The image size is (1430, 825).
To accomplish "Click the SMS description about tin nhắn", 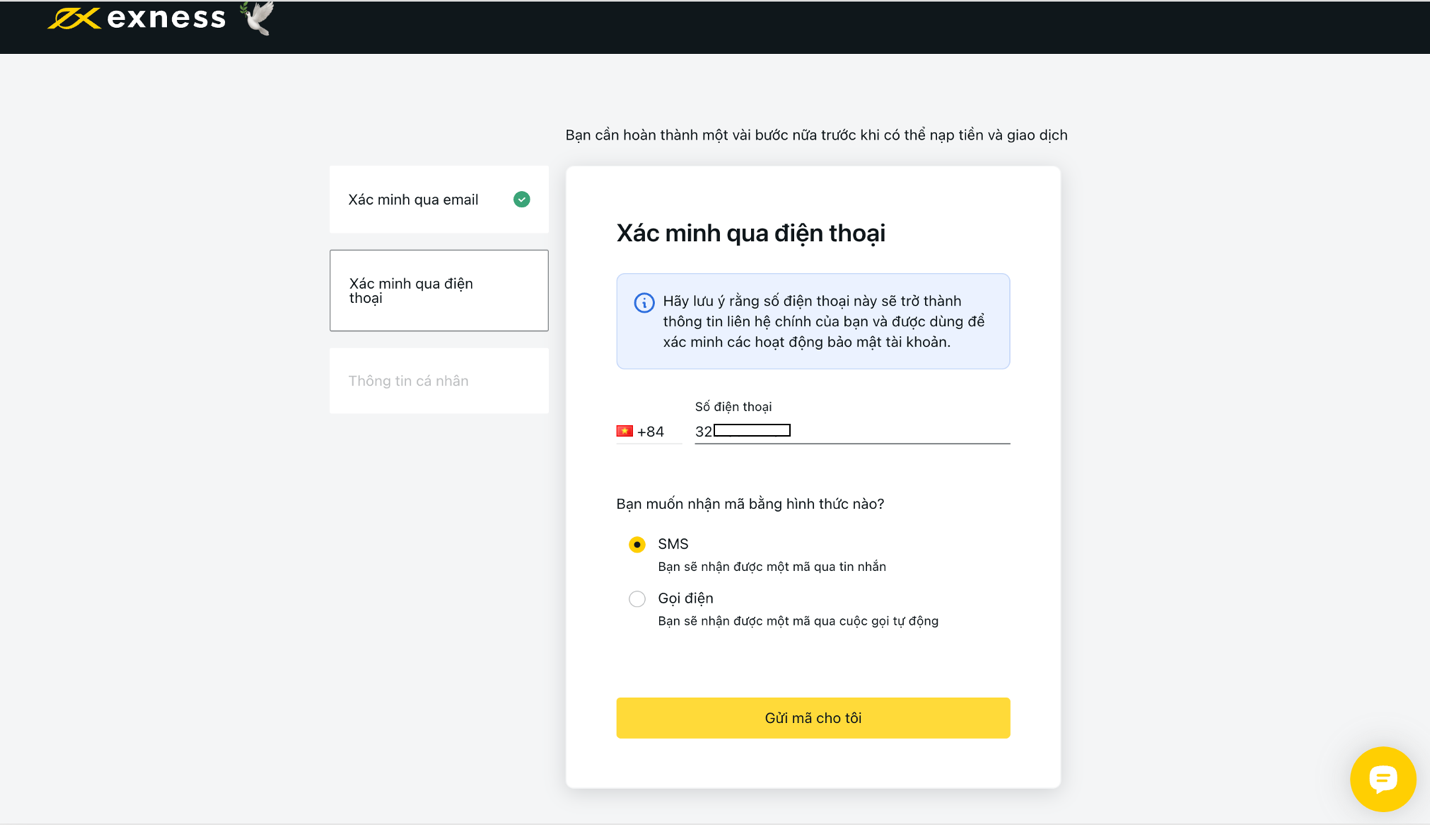I will 771,567.
